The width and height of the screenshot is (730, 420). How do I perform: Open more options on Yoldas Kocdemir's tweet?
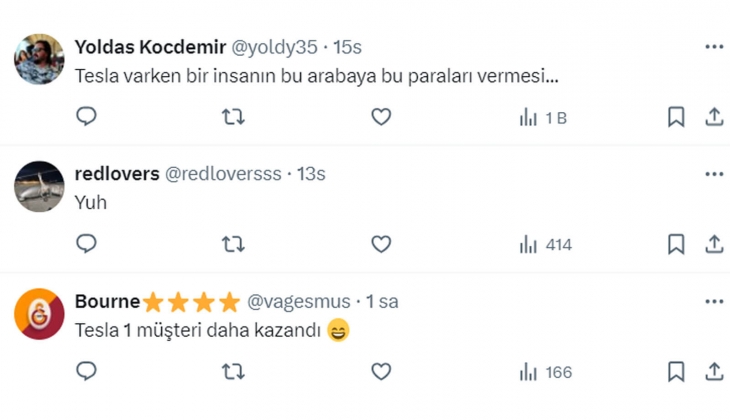pos(713,47)
